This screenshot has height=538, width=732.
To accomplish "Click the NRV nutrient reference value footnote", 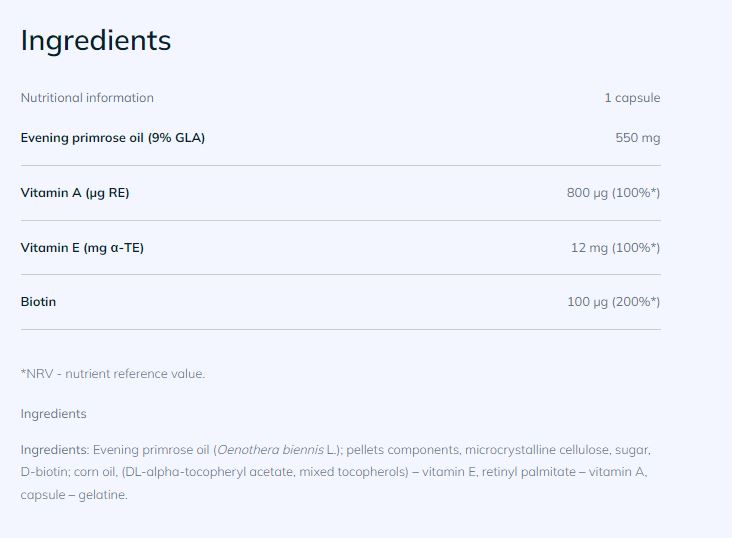I will point(113,374).
